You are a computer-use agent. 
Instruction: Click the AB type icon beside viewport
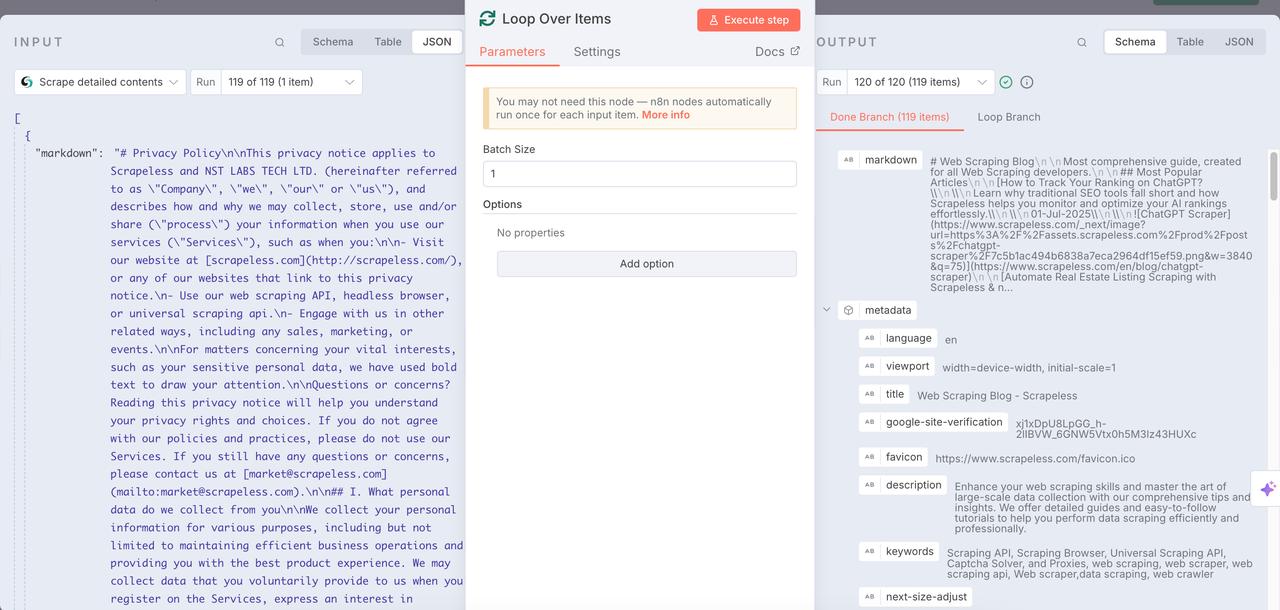(x=870, y=366)
